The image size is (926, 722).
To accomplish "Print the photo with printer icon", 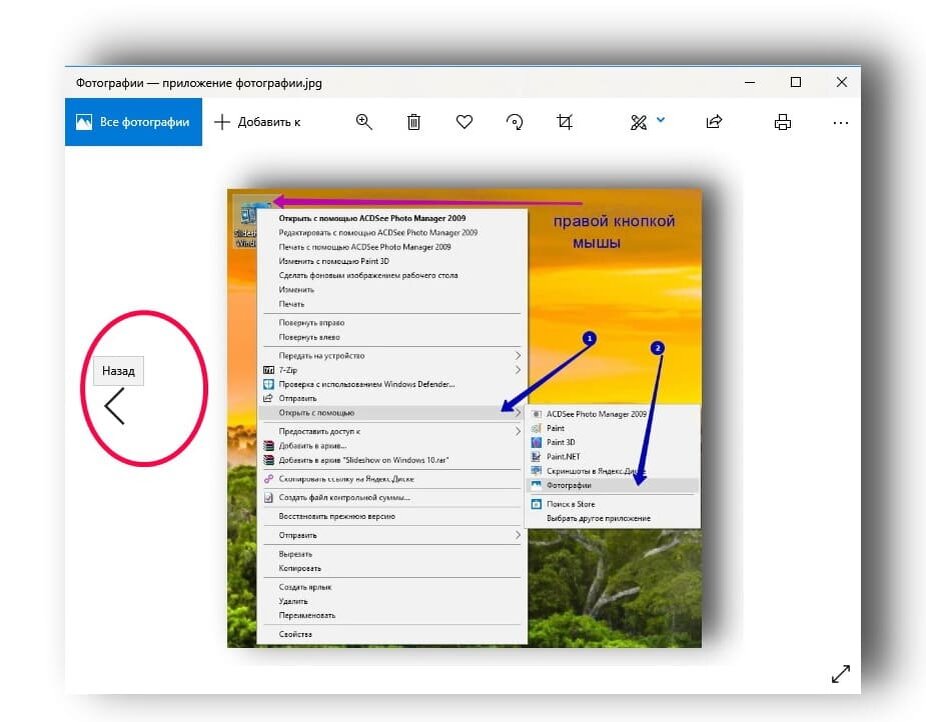I will (x=781, y=121).
